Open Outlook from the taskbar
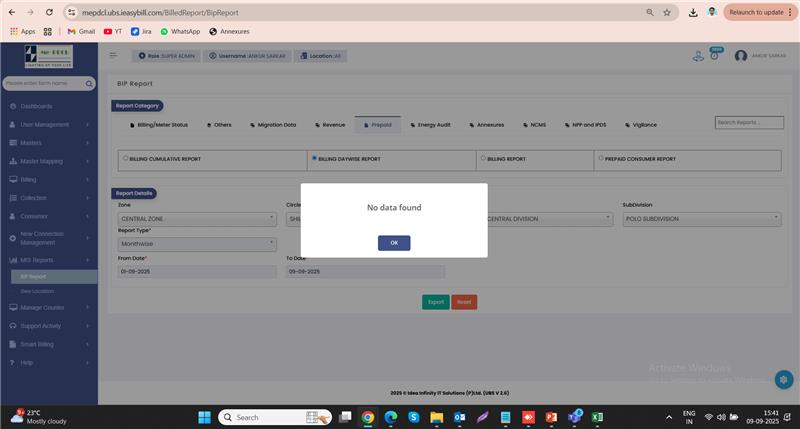This screenshot has height=429, width=800. coord(460,417)
